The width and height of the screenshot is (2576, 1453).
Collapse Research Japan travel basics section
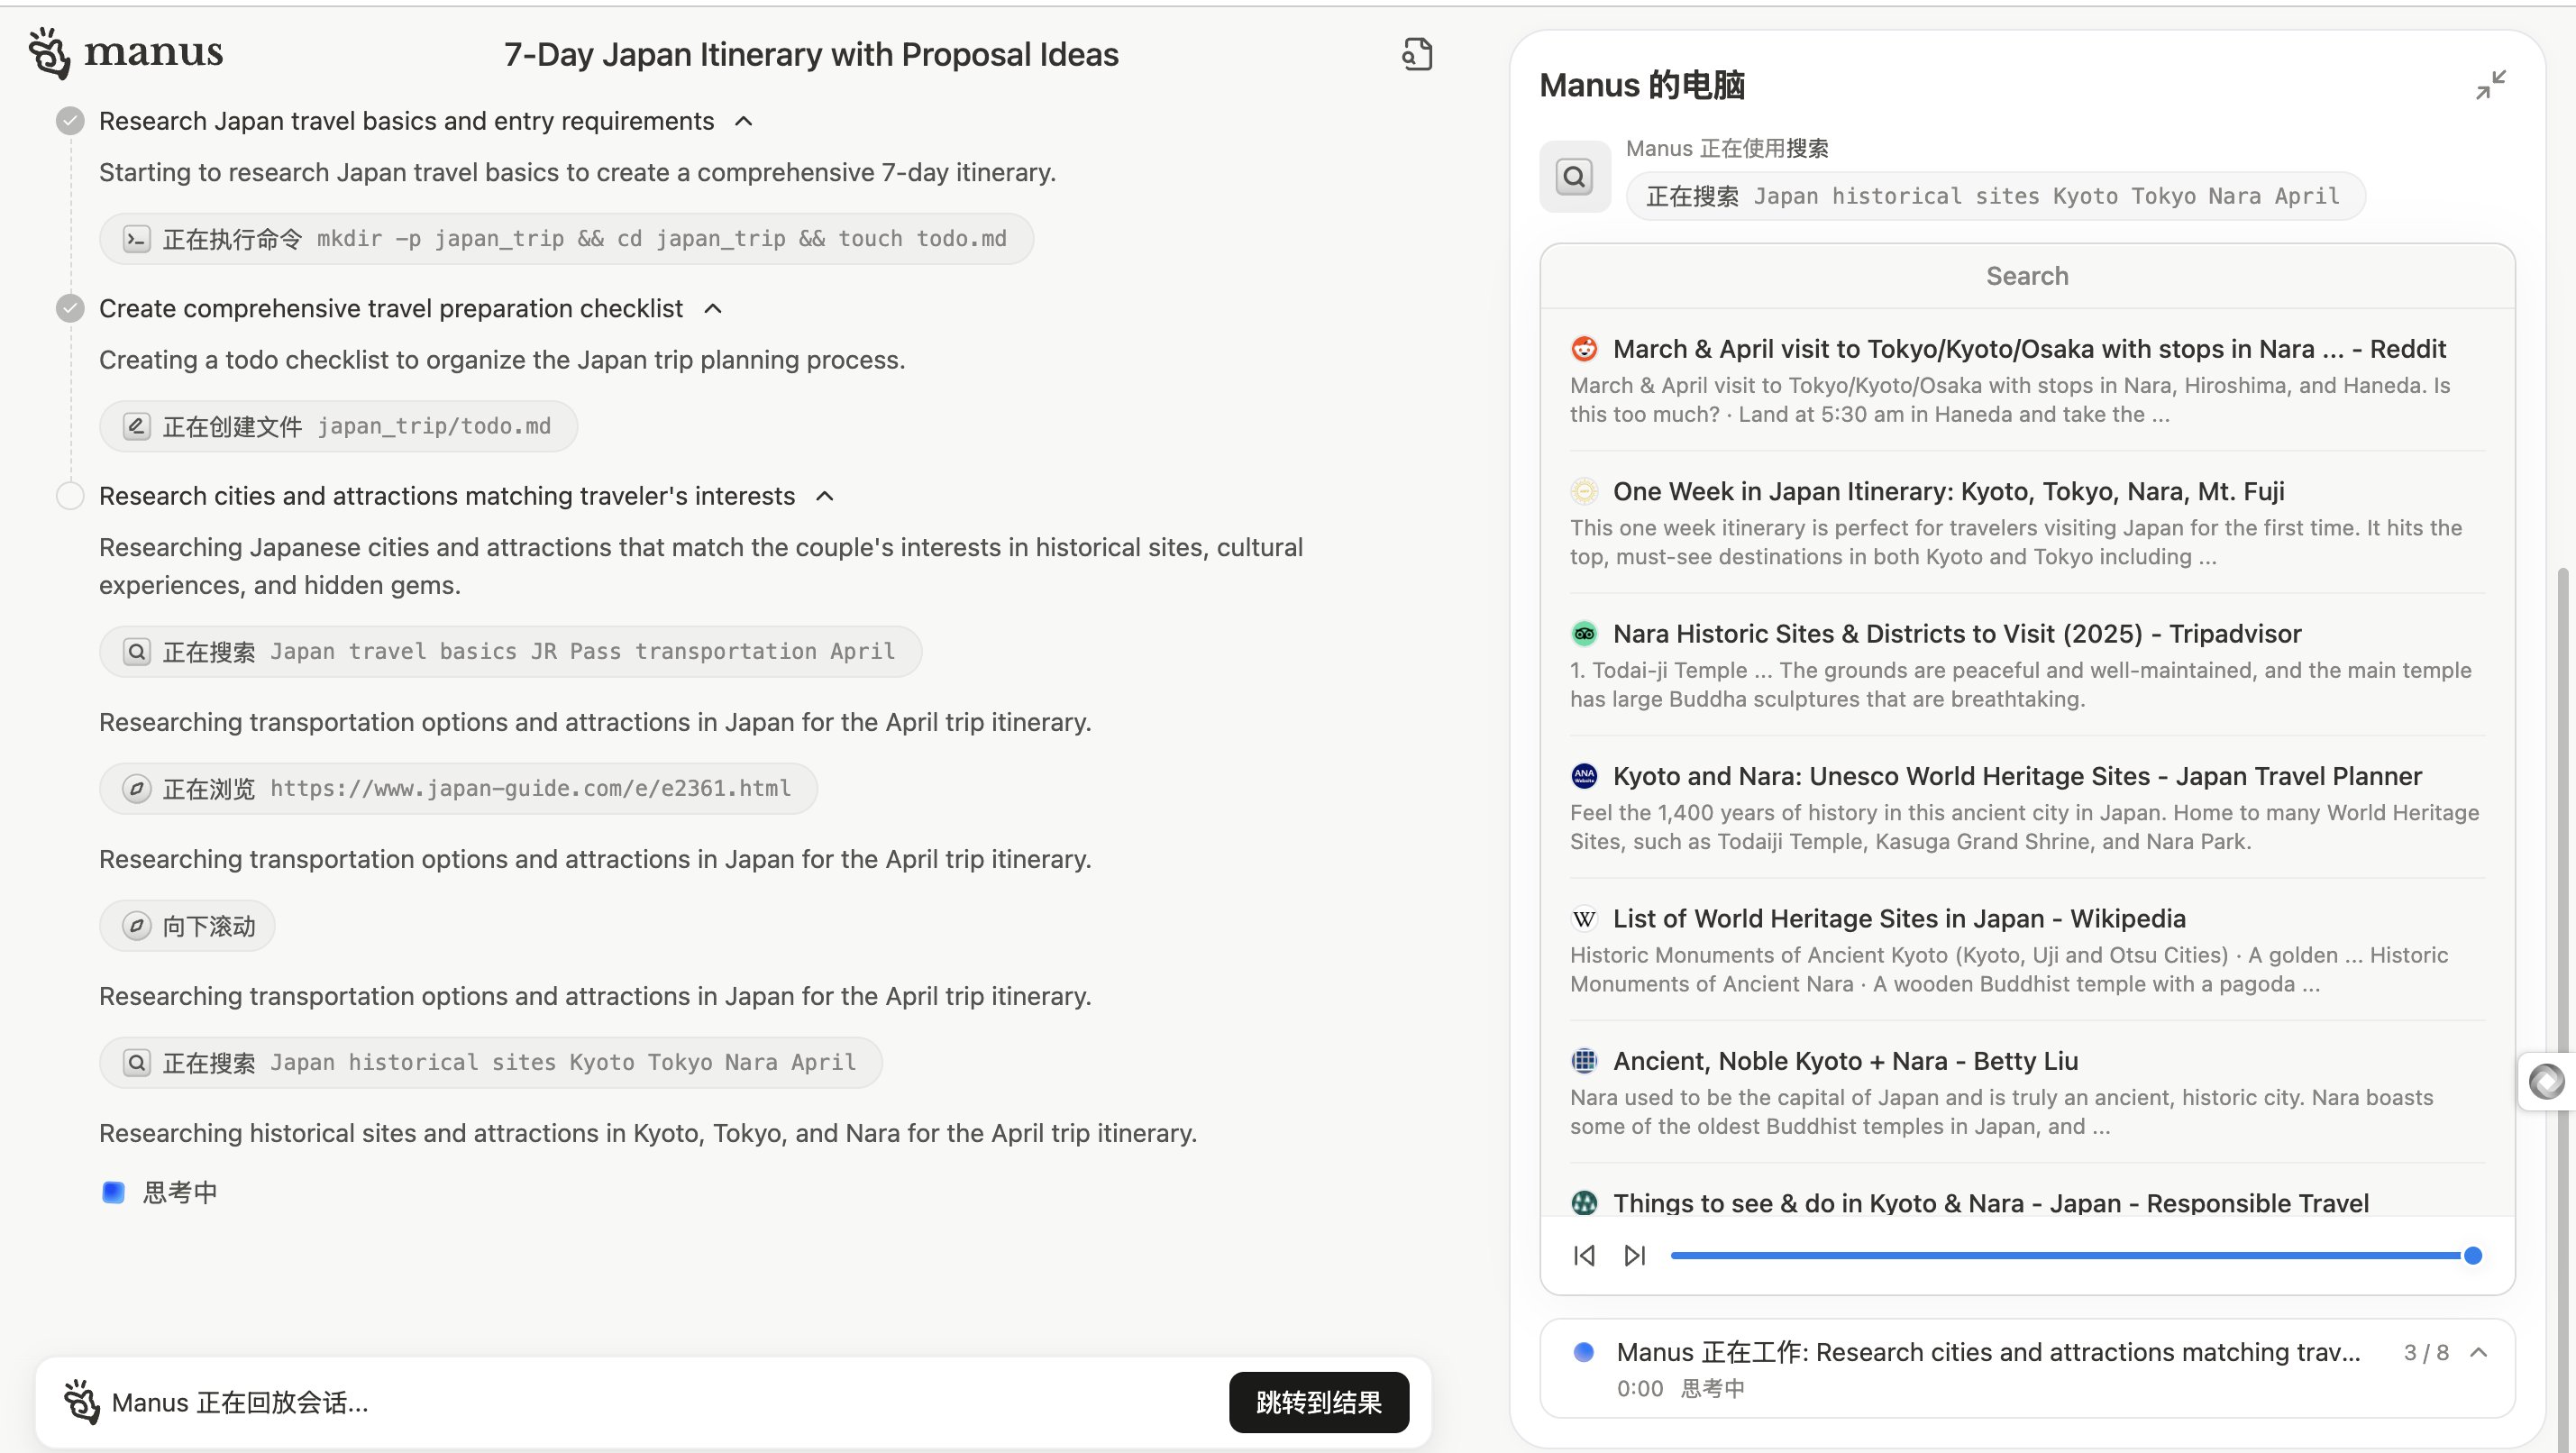click(x=743, y=121)
